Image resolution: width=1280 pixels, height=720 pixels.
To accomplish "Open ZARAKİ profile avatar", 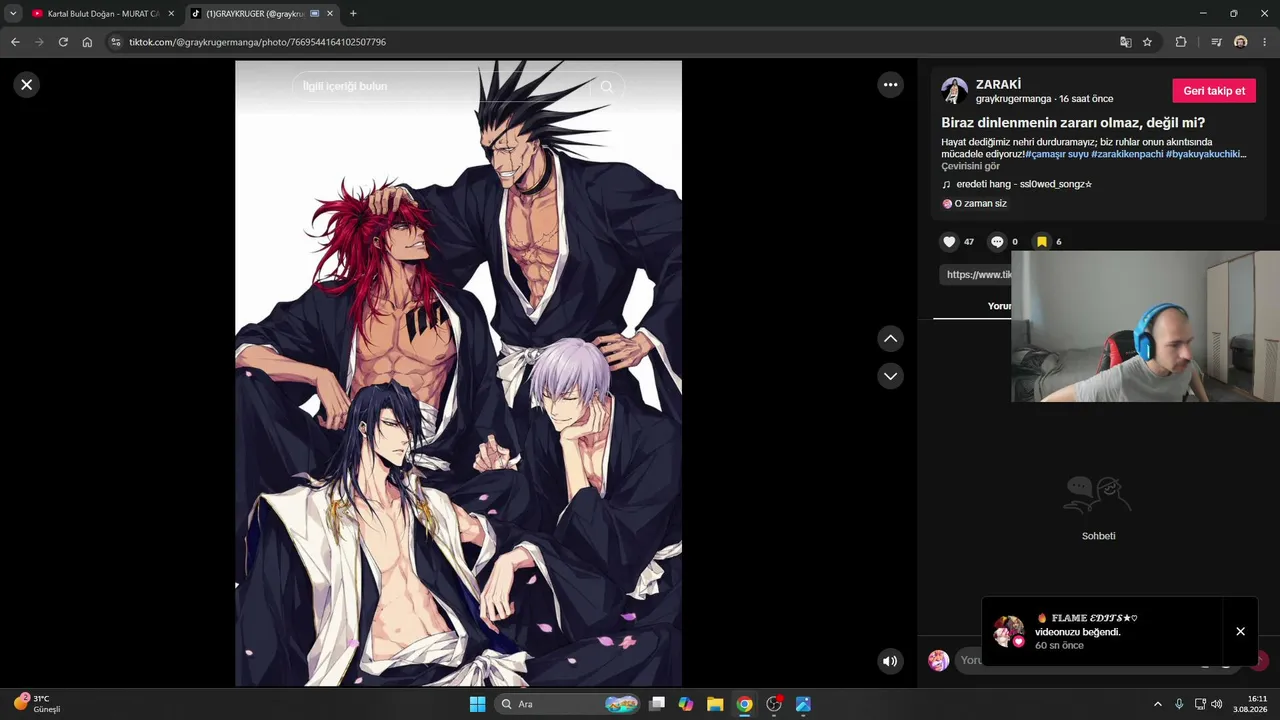I will 954,90.
